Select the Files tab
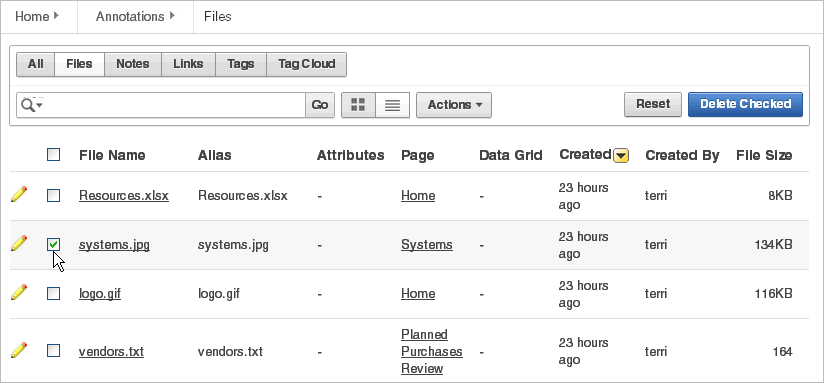824x383 pixels. (79, 64)
